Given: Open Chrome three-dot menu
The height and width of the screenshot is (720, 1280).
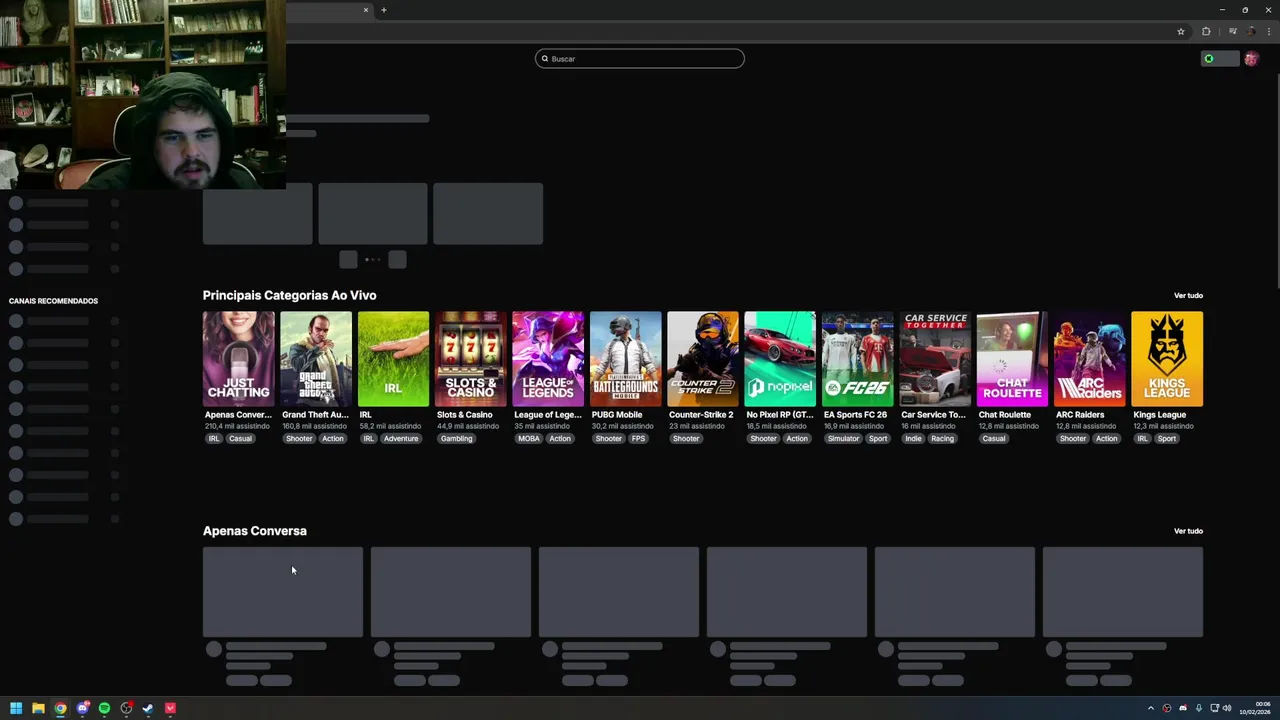Looking at the screenshot, I should click(1269, 31).
